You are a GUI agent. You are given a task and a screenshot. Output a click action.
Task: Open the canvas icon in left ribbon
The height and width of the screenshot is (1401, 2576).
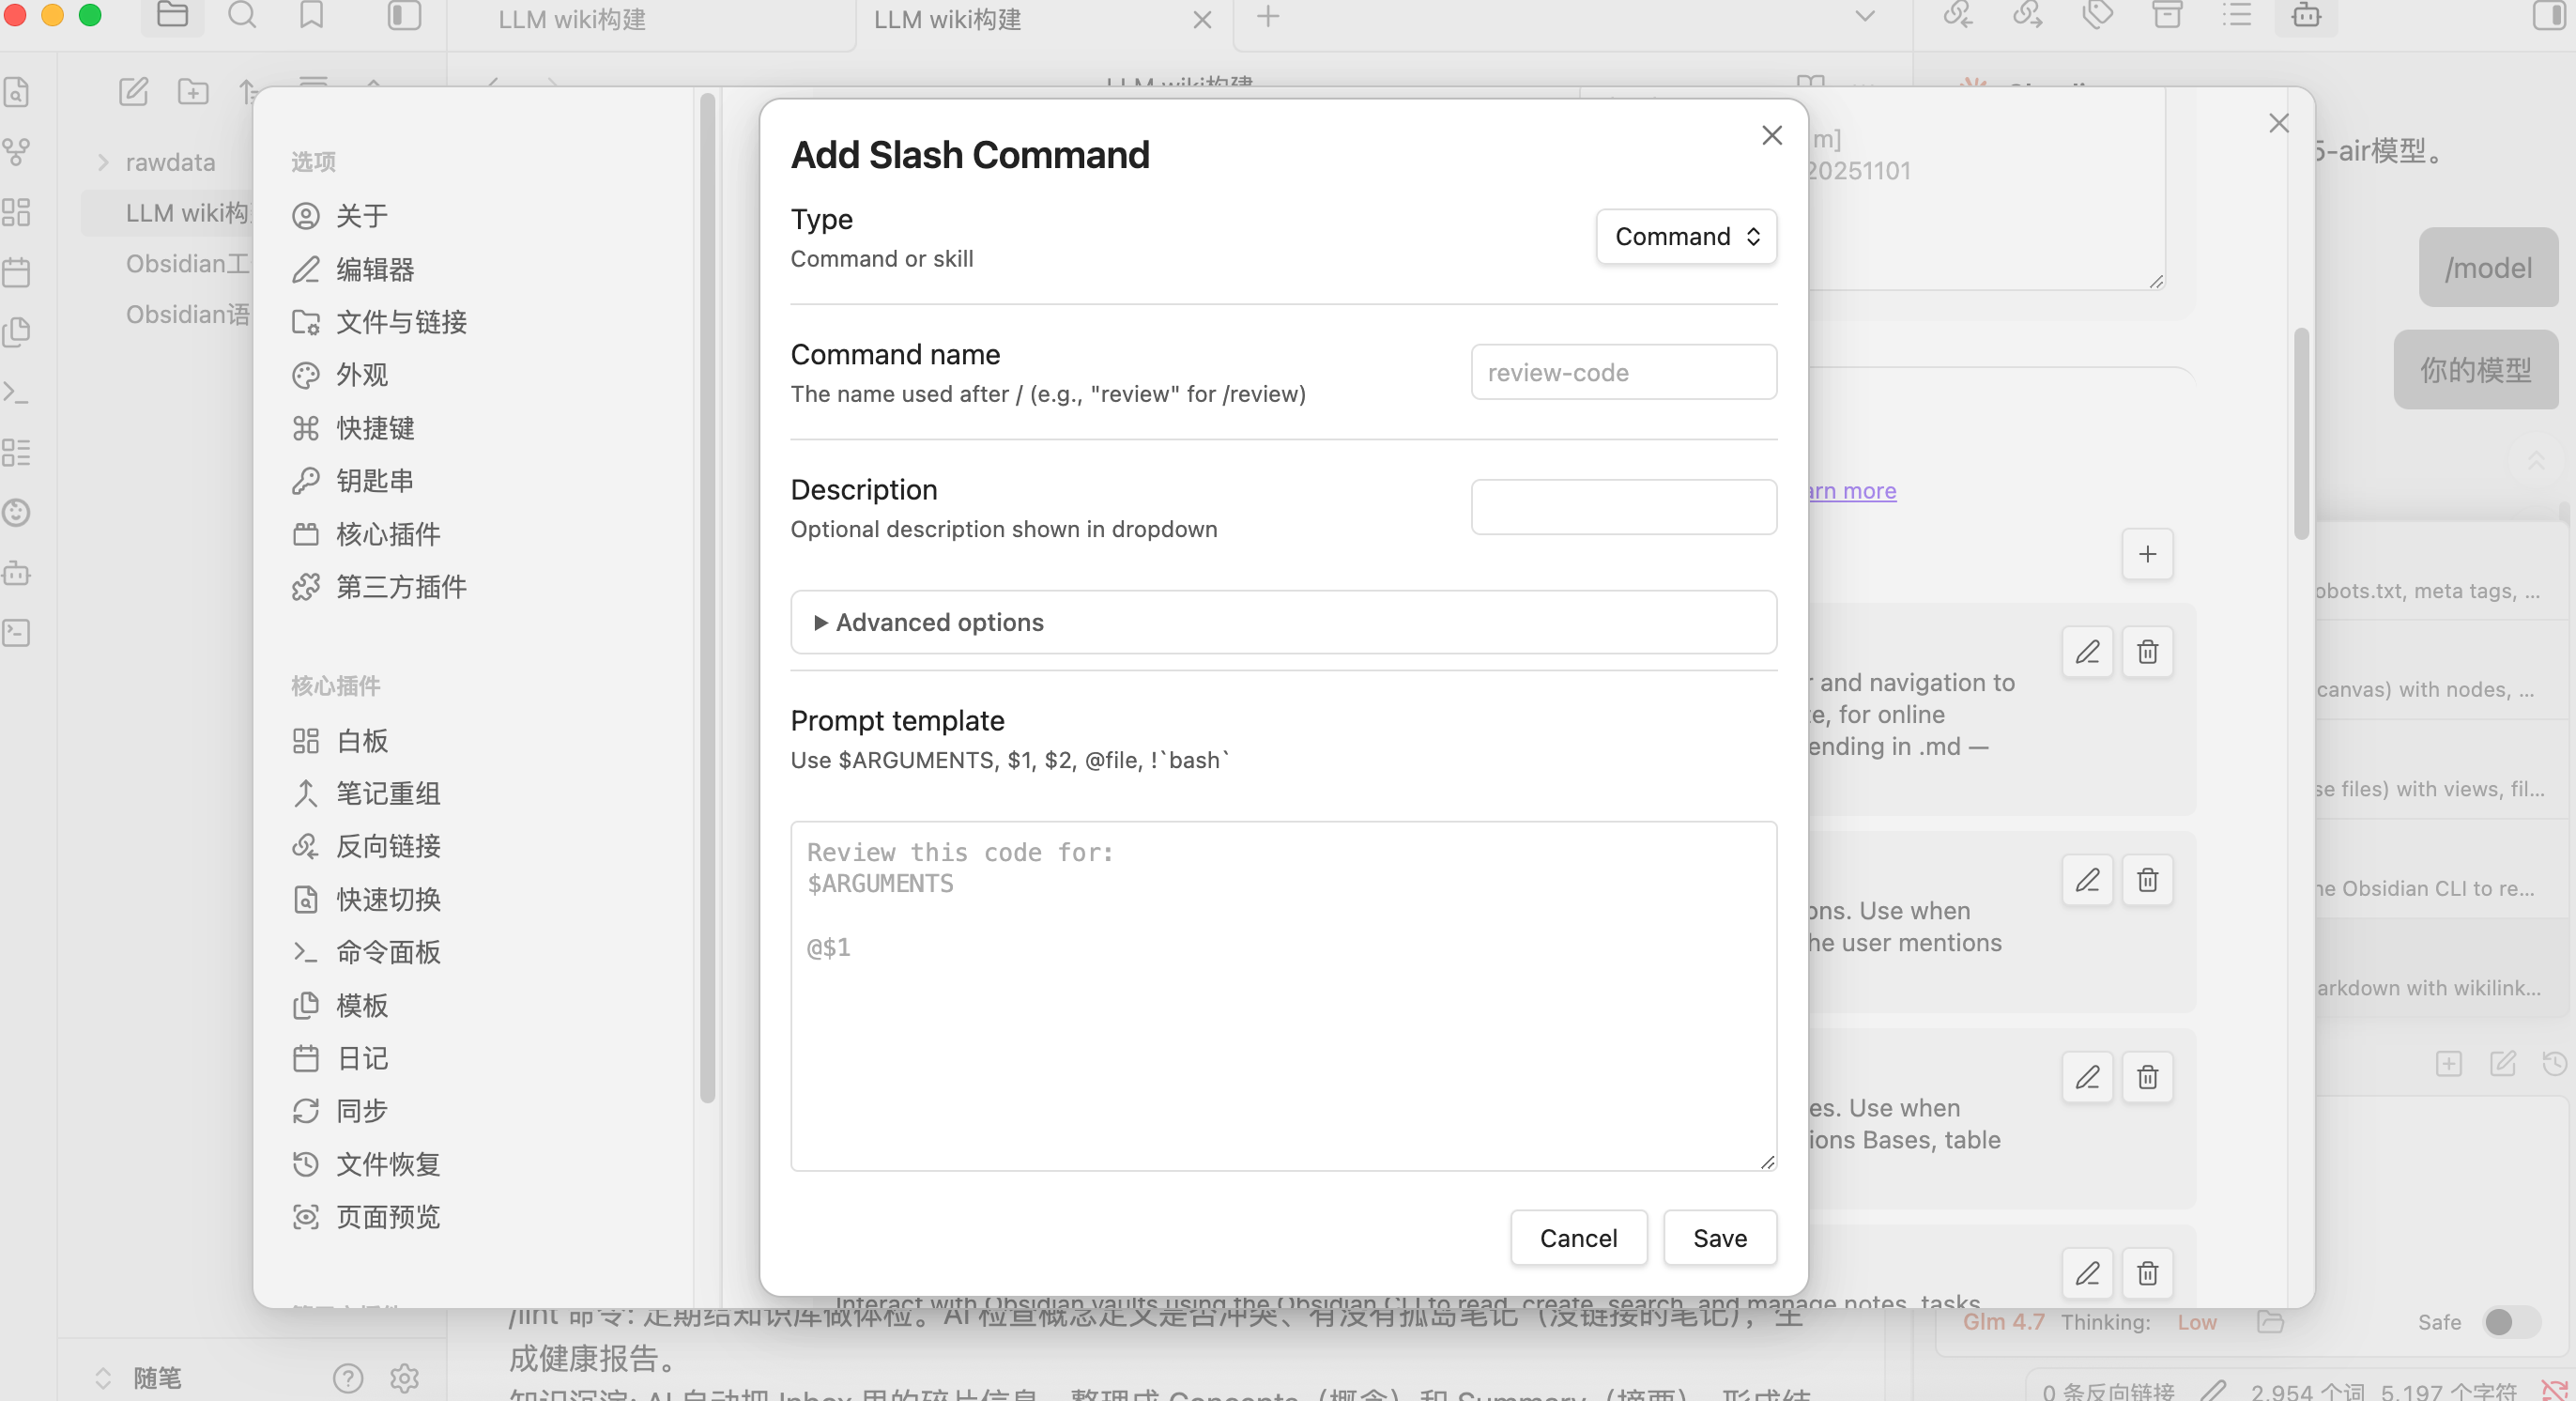pyautogui.click(x=17, y=212)
